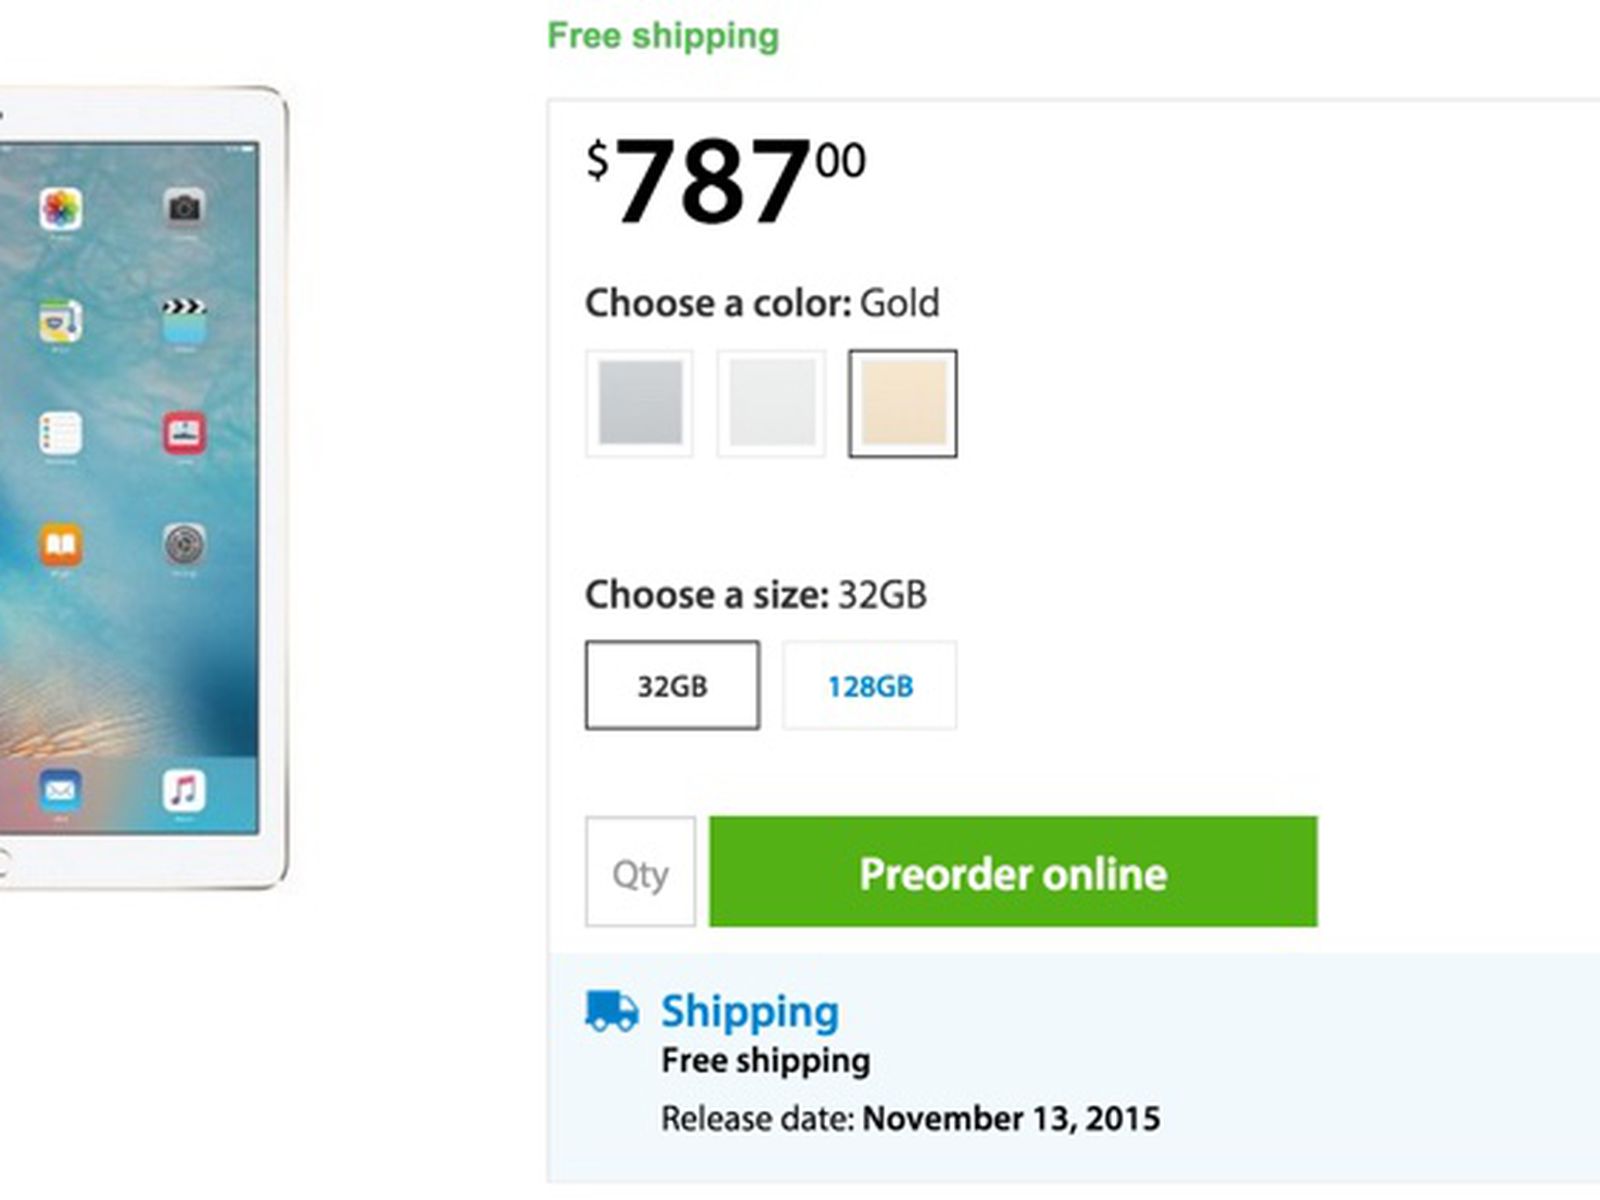Click the Mail envelope icon in the iPad dock
Viewport: 1600px width, 1200px height.
(61, 790)
